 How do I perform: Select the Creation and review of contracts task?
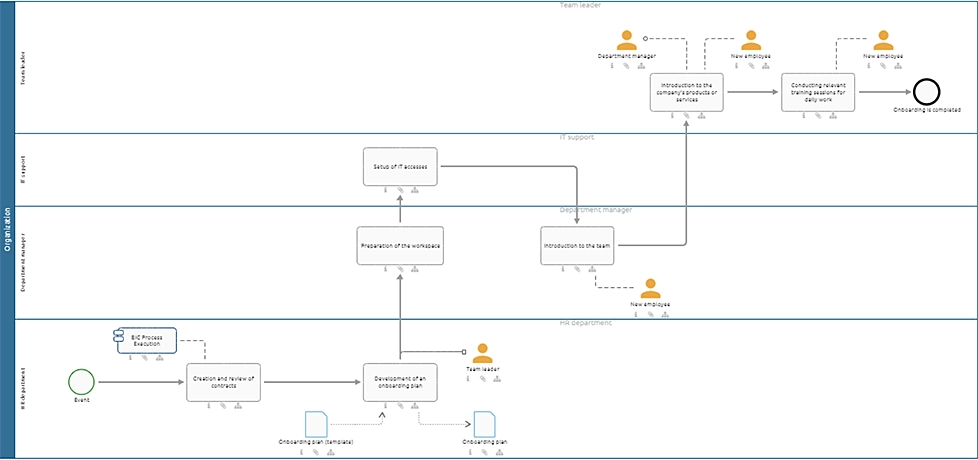223,382
